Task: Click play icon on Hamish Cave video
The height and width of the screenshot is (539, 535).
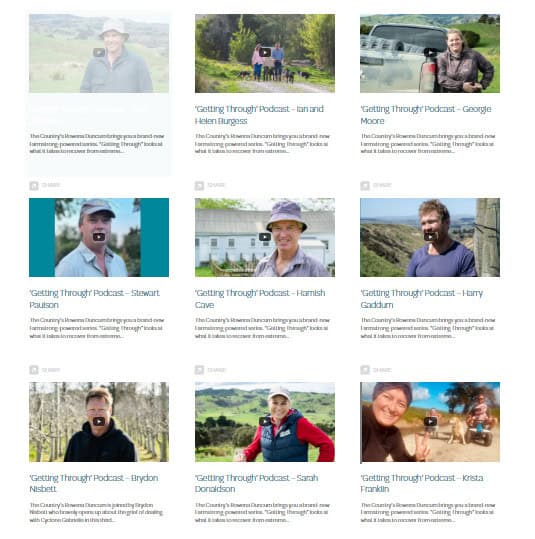Action: click(x=264, y=237)
